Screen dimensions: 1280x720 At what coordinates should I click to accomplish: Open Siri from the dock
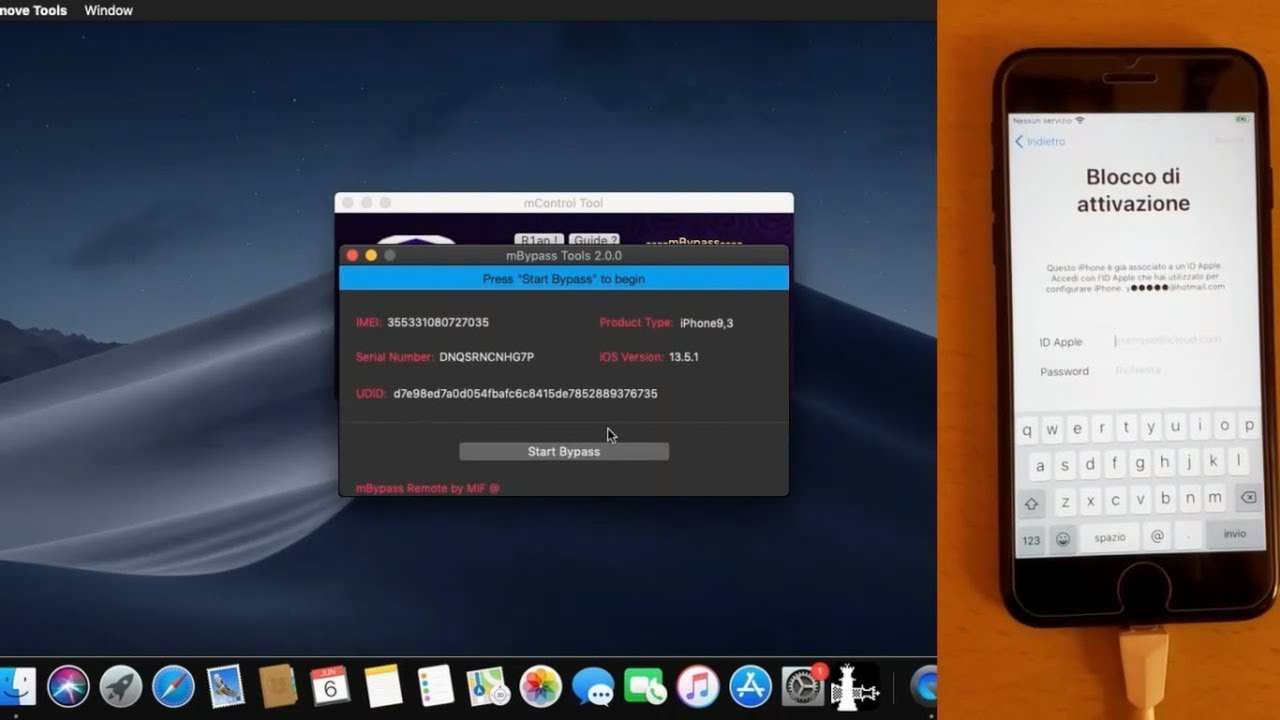pos(68,687)
